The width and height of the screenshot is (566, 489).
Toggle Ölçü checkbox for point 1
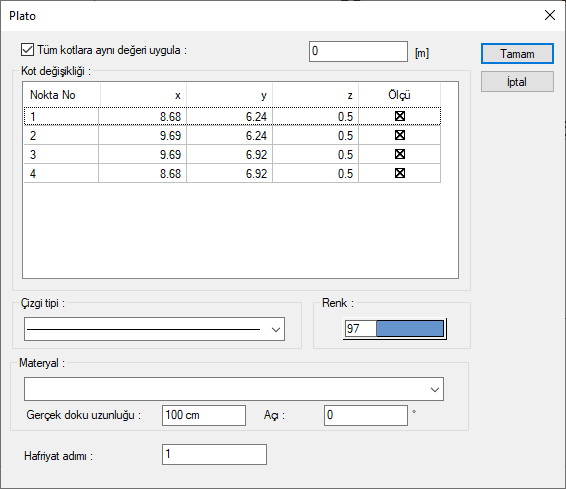point(400,116)
